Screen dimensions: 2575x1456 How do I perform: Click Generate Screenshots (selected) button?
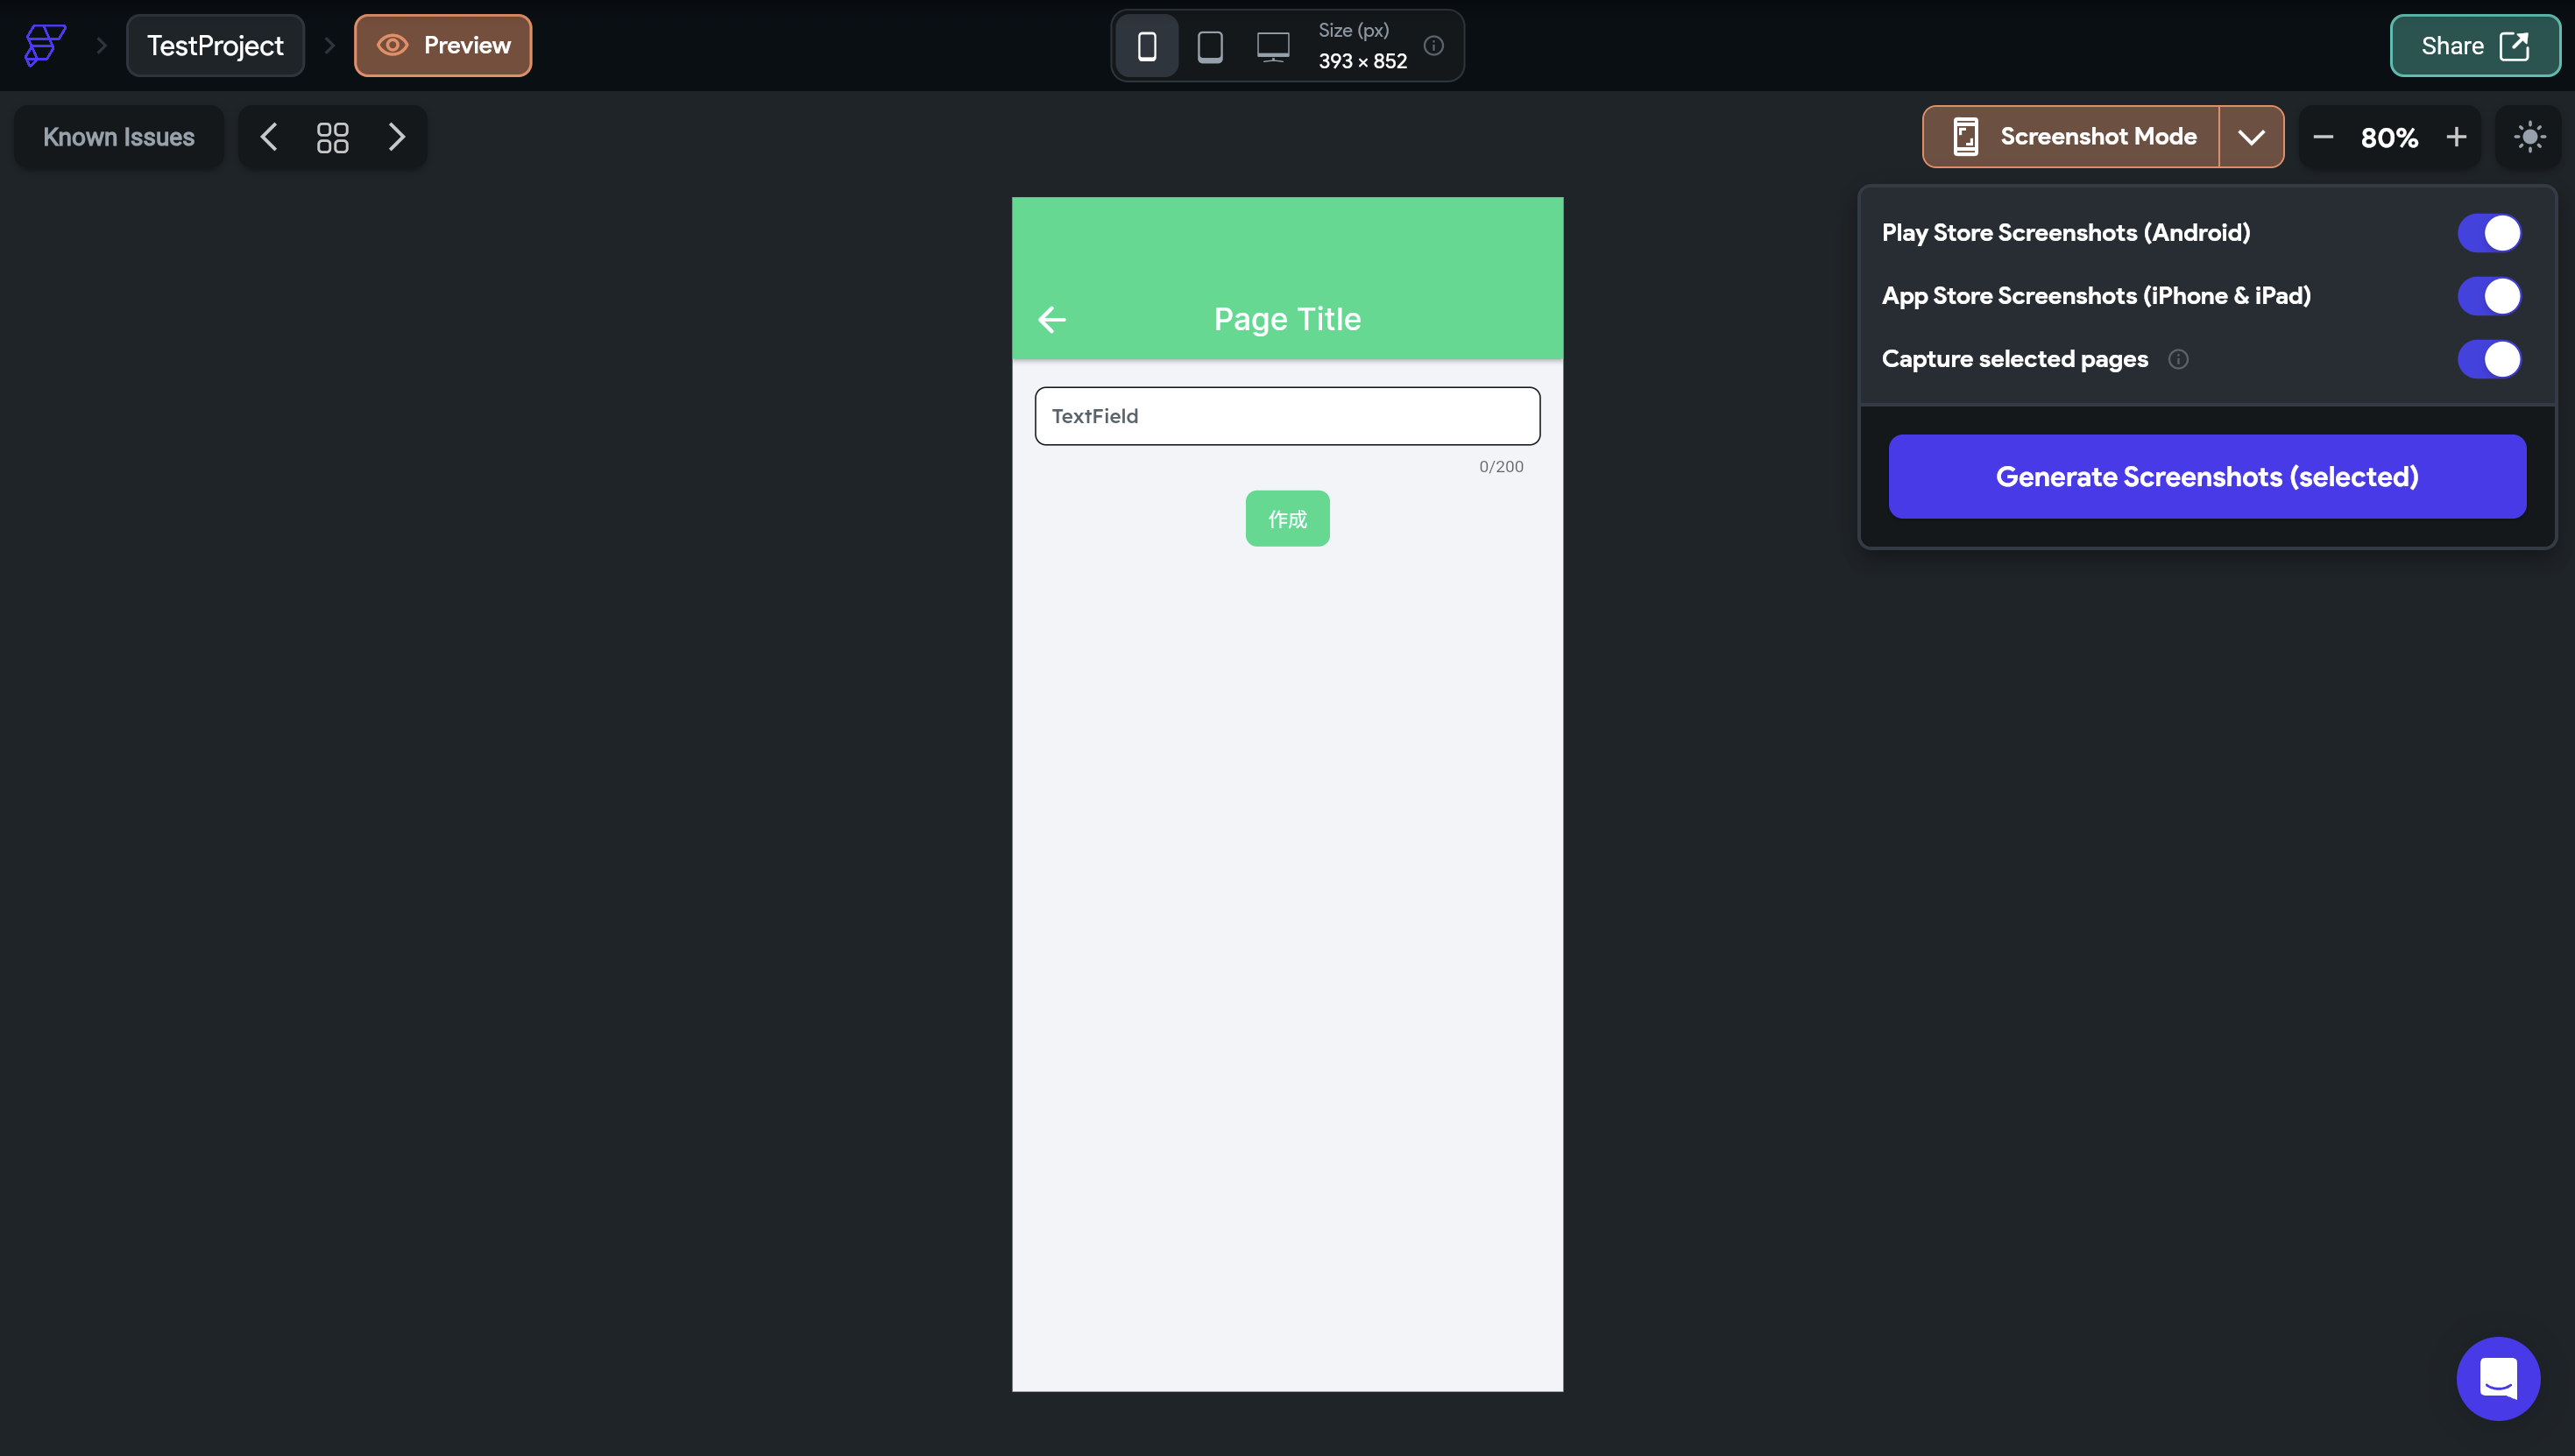point(2207,477)
